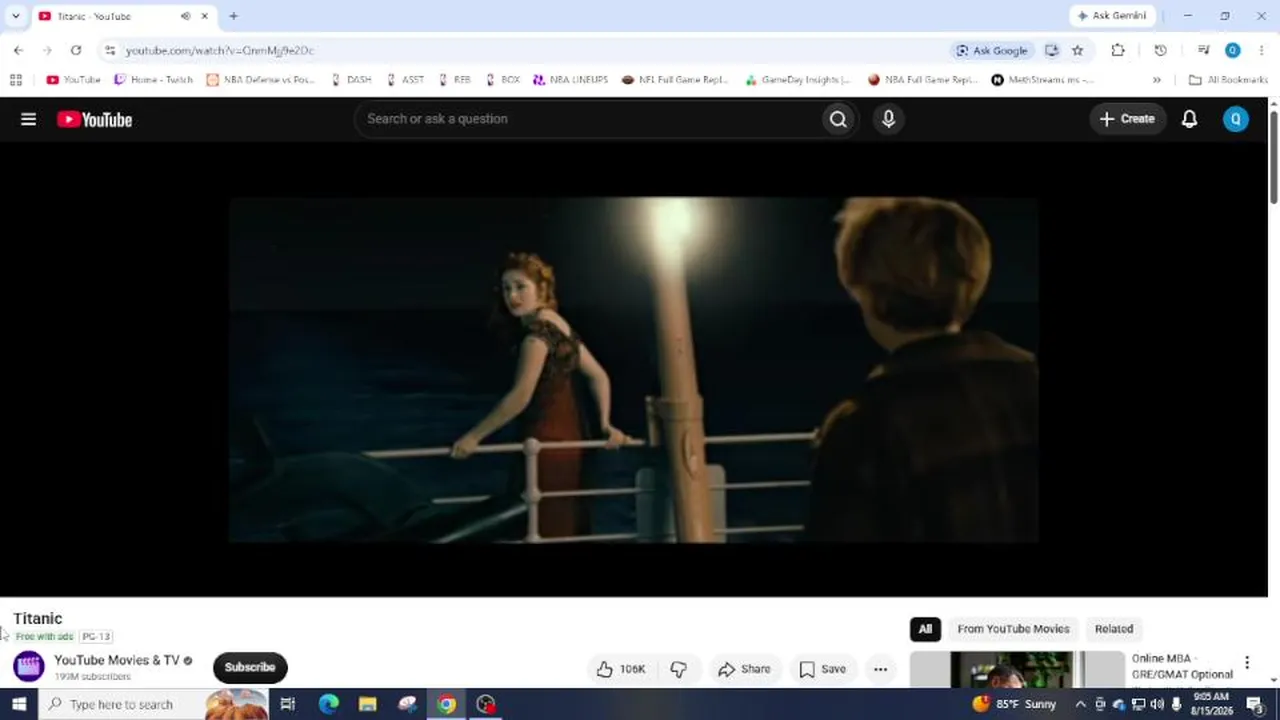The width and height of the screenshot is (1280, 720).
Task: Open the Chrome profile avatar in toolbar
Action: tap(1233, 50)
